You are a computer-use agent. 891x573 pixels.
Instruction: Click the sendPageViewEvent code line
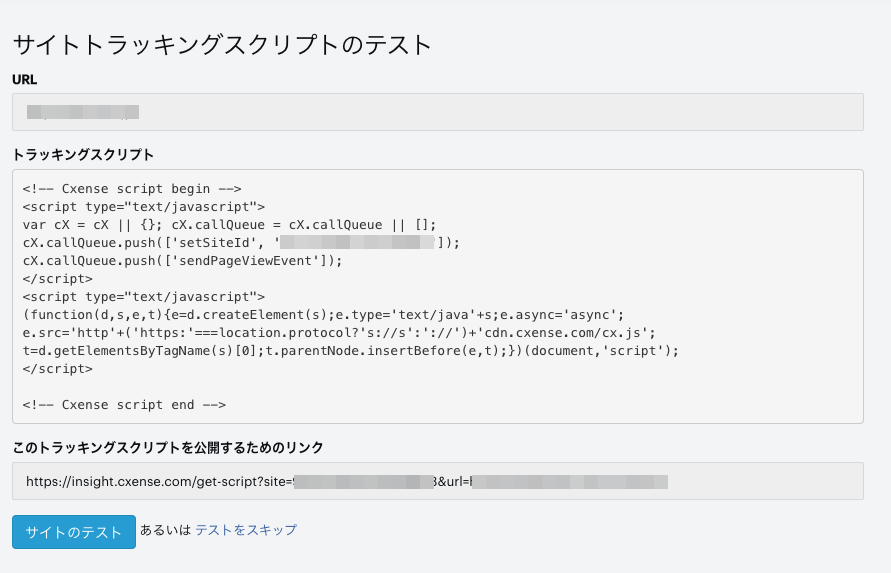tap(182, 261)
